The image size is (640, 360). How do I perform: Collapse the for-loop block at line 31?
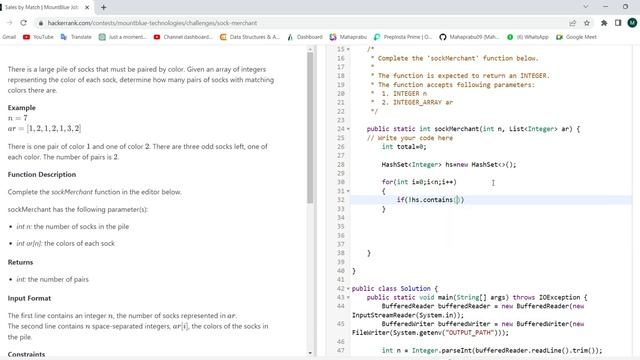pyautogui.click(x=348, y=191)
